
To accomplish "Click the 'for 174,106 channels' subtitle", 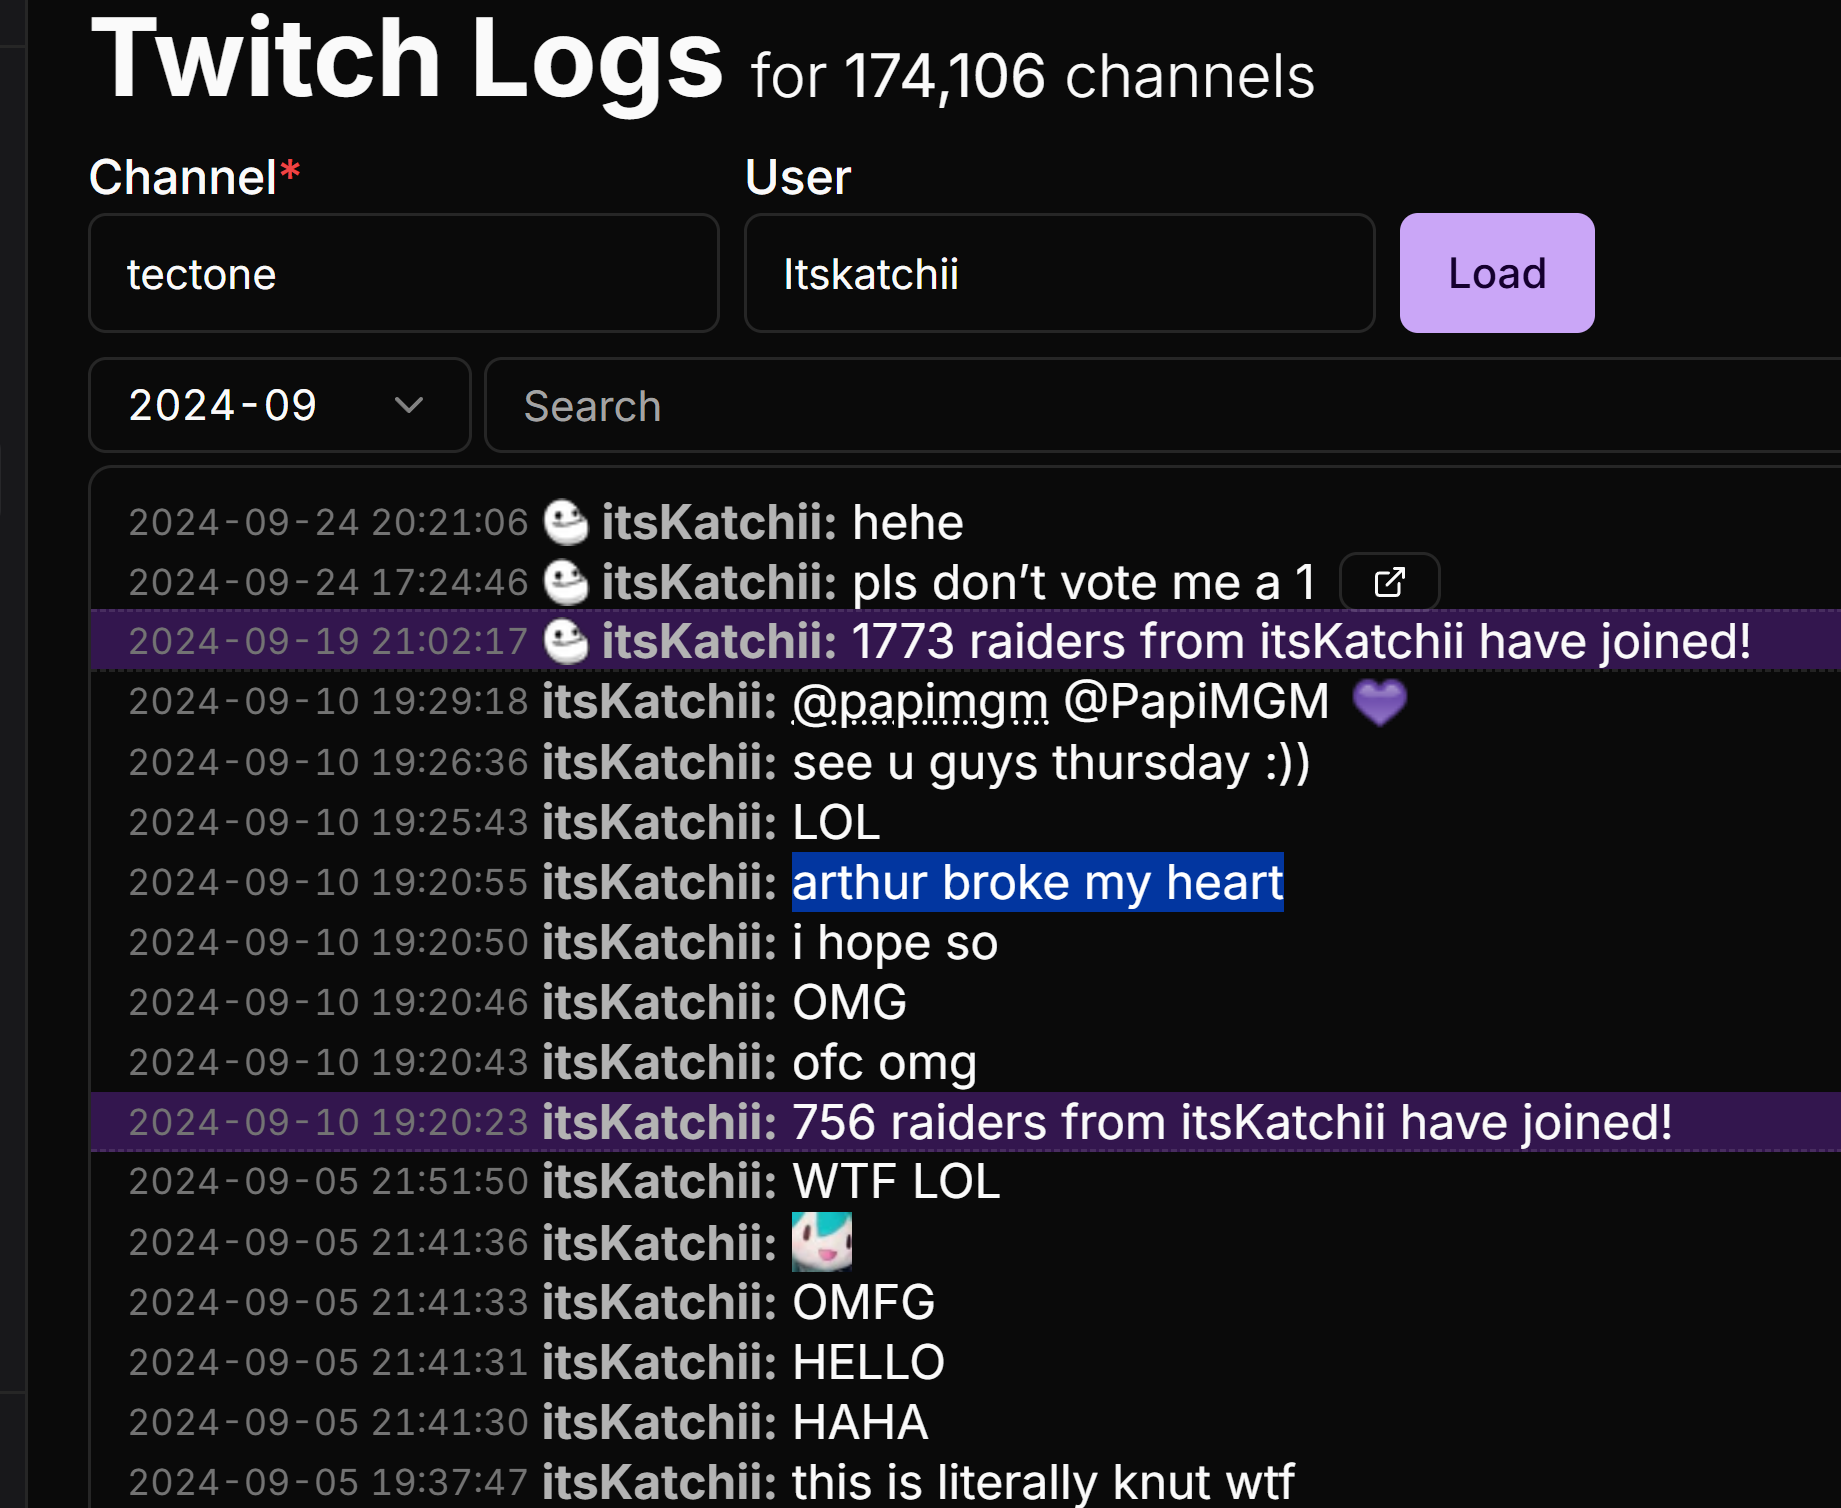I will pyautogui.click(x=1033, y=76).
